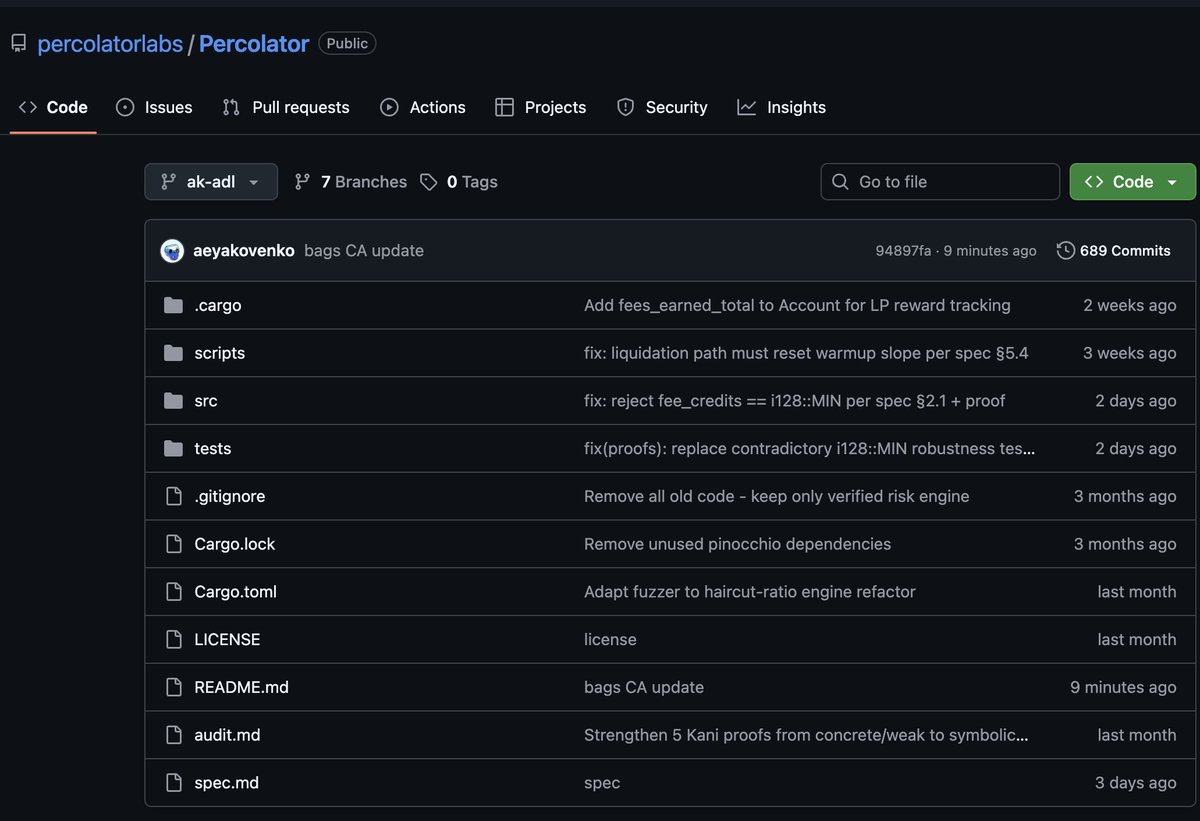Open the scripts folder
The width and height of the screenshot is (1200, 821).
coord(220,353)
